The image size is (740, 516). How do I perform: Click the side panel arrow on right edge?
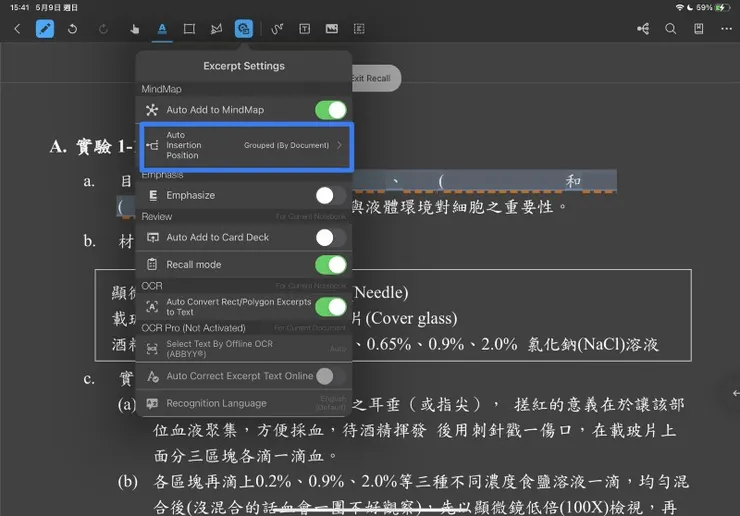(735, 393)
